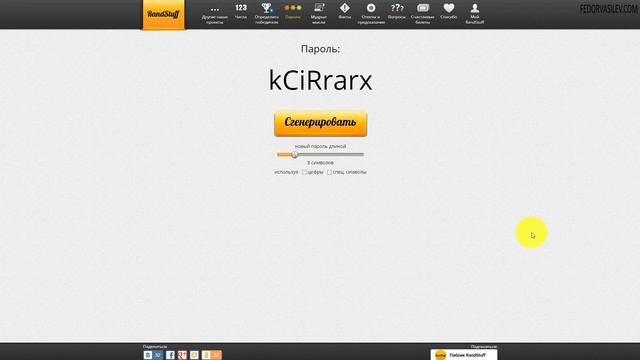Select the generated password kCiRrarx text
This screenshot has height=360, width=640.
(320, 80)
